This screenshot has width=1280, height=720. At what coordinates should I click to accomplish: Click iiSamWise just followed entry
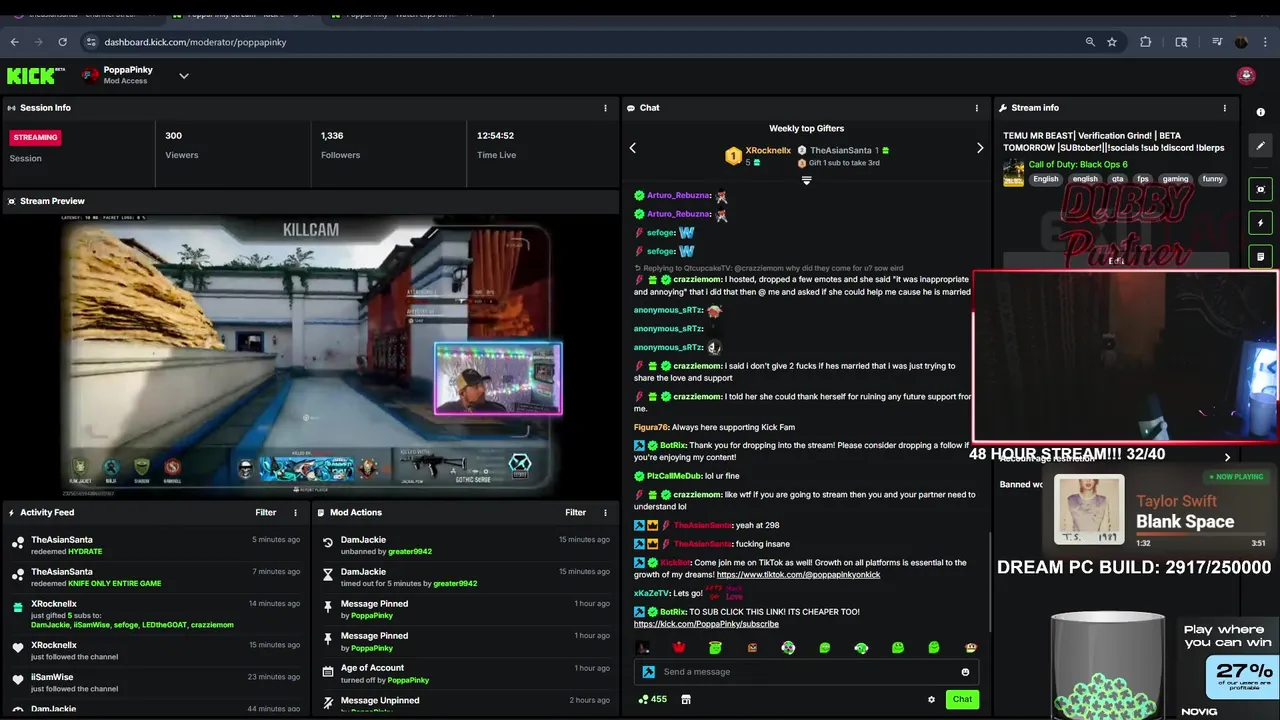tap(156, 682)
